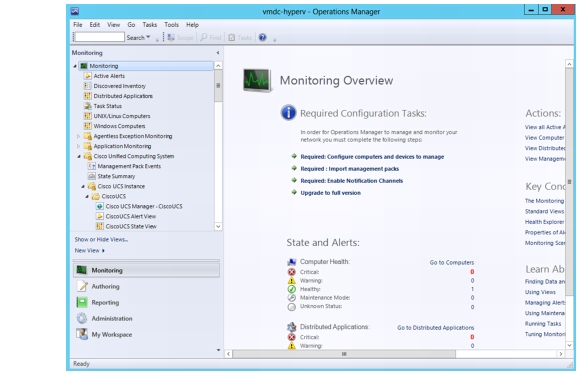Expand the Application Monitoring node

click(78, 146)
